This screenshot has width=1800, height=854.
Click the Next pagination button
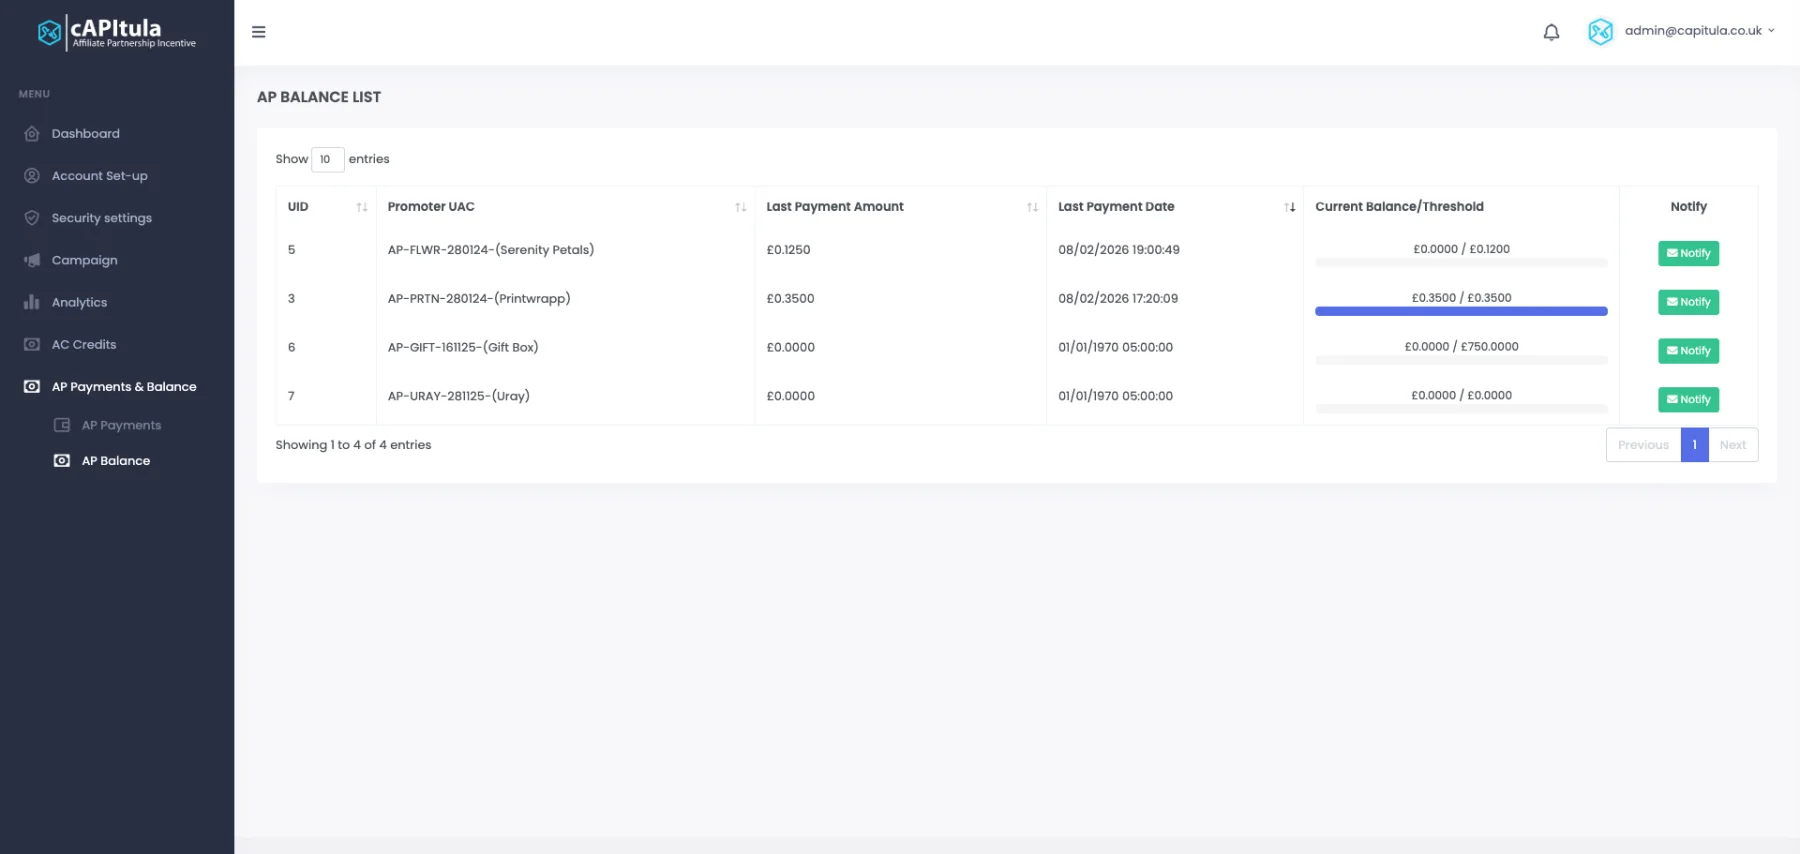(1733, 445)
